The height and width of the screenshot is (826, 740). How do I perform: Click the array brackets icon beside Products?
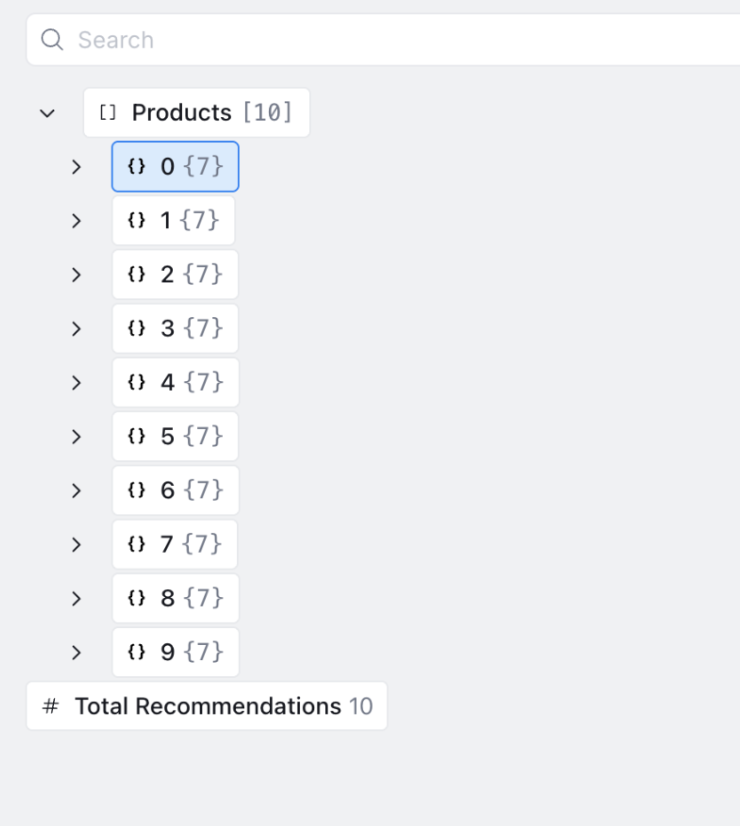(108, 113)
